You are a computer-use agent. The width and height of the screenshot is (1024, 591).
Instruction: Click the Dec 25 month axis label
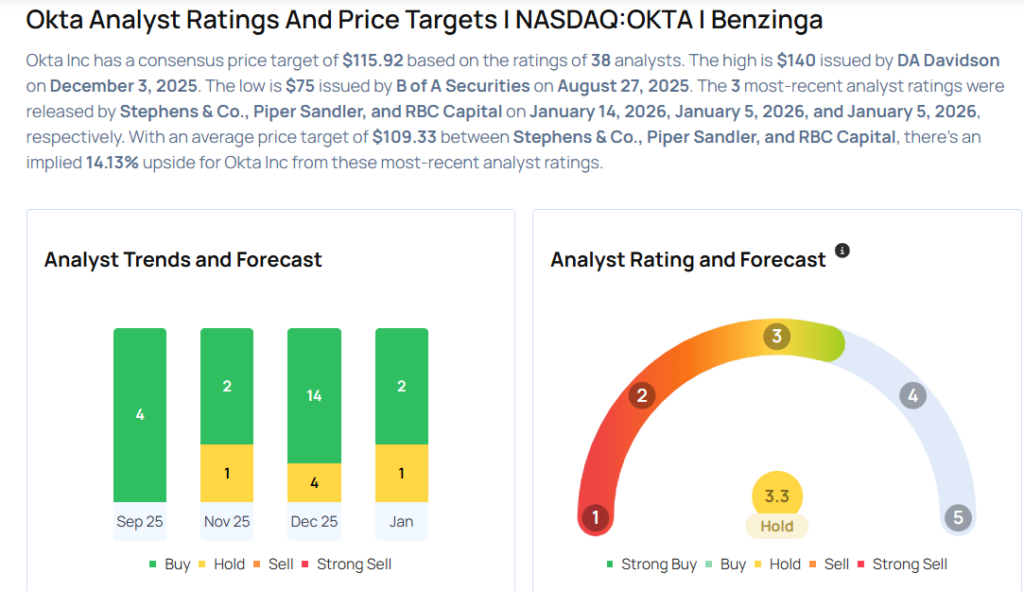[314, 521]
